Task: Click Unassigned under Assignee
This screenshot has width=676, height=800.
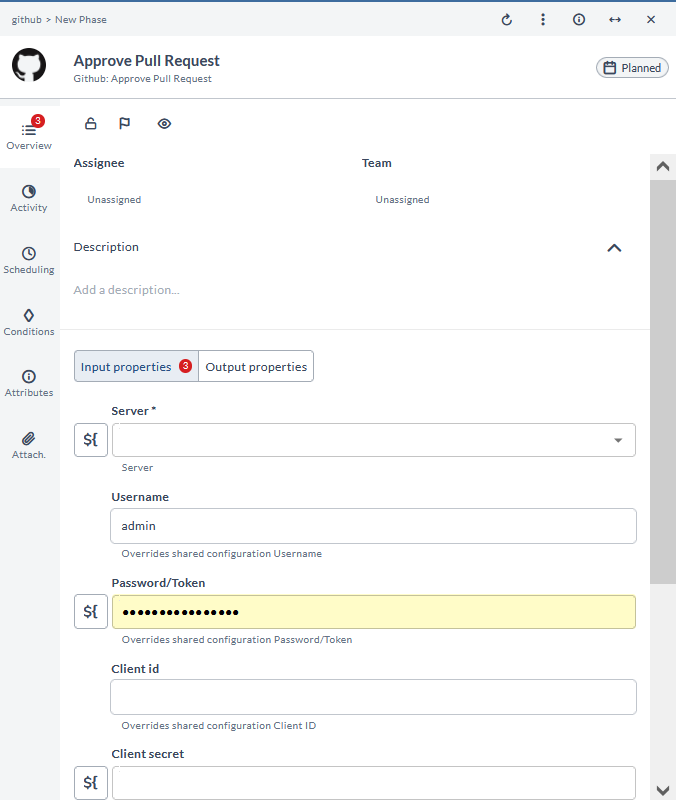Action: coord(114,200)
